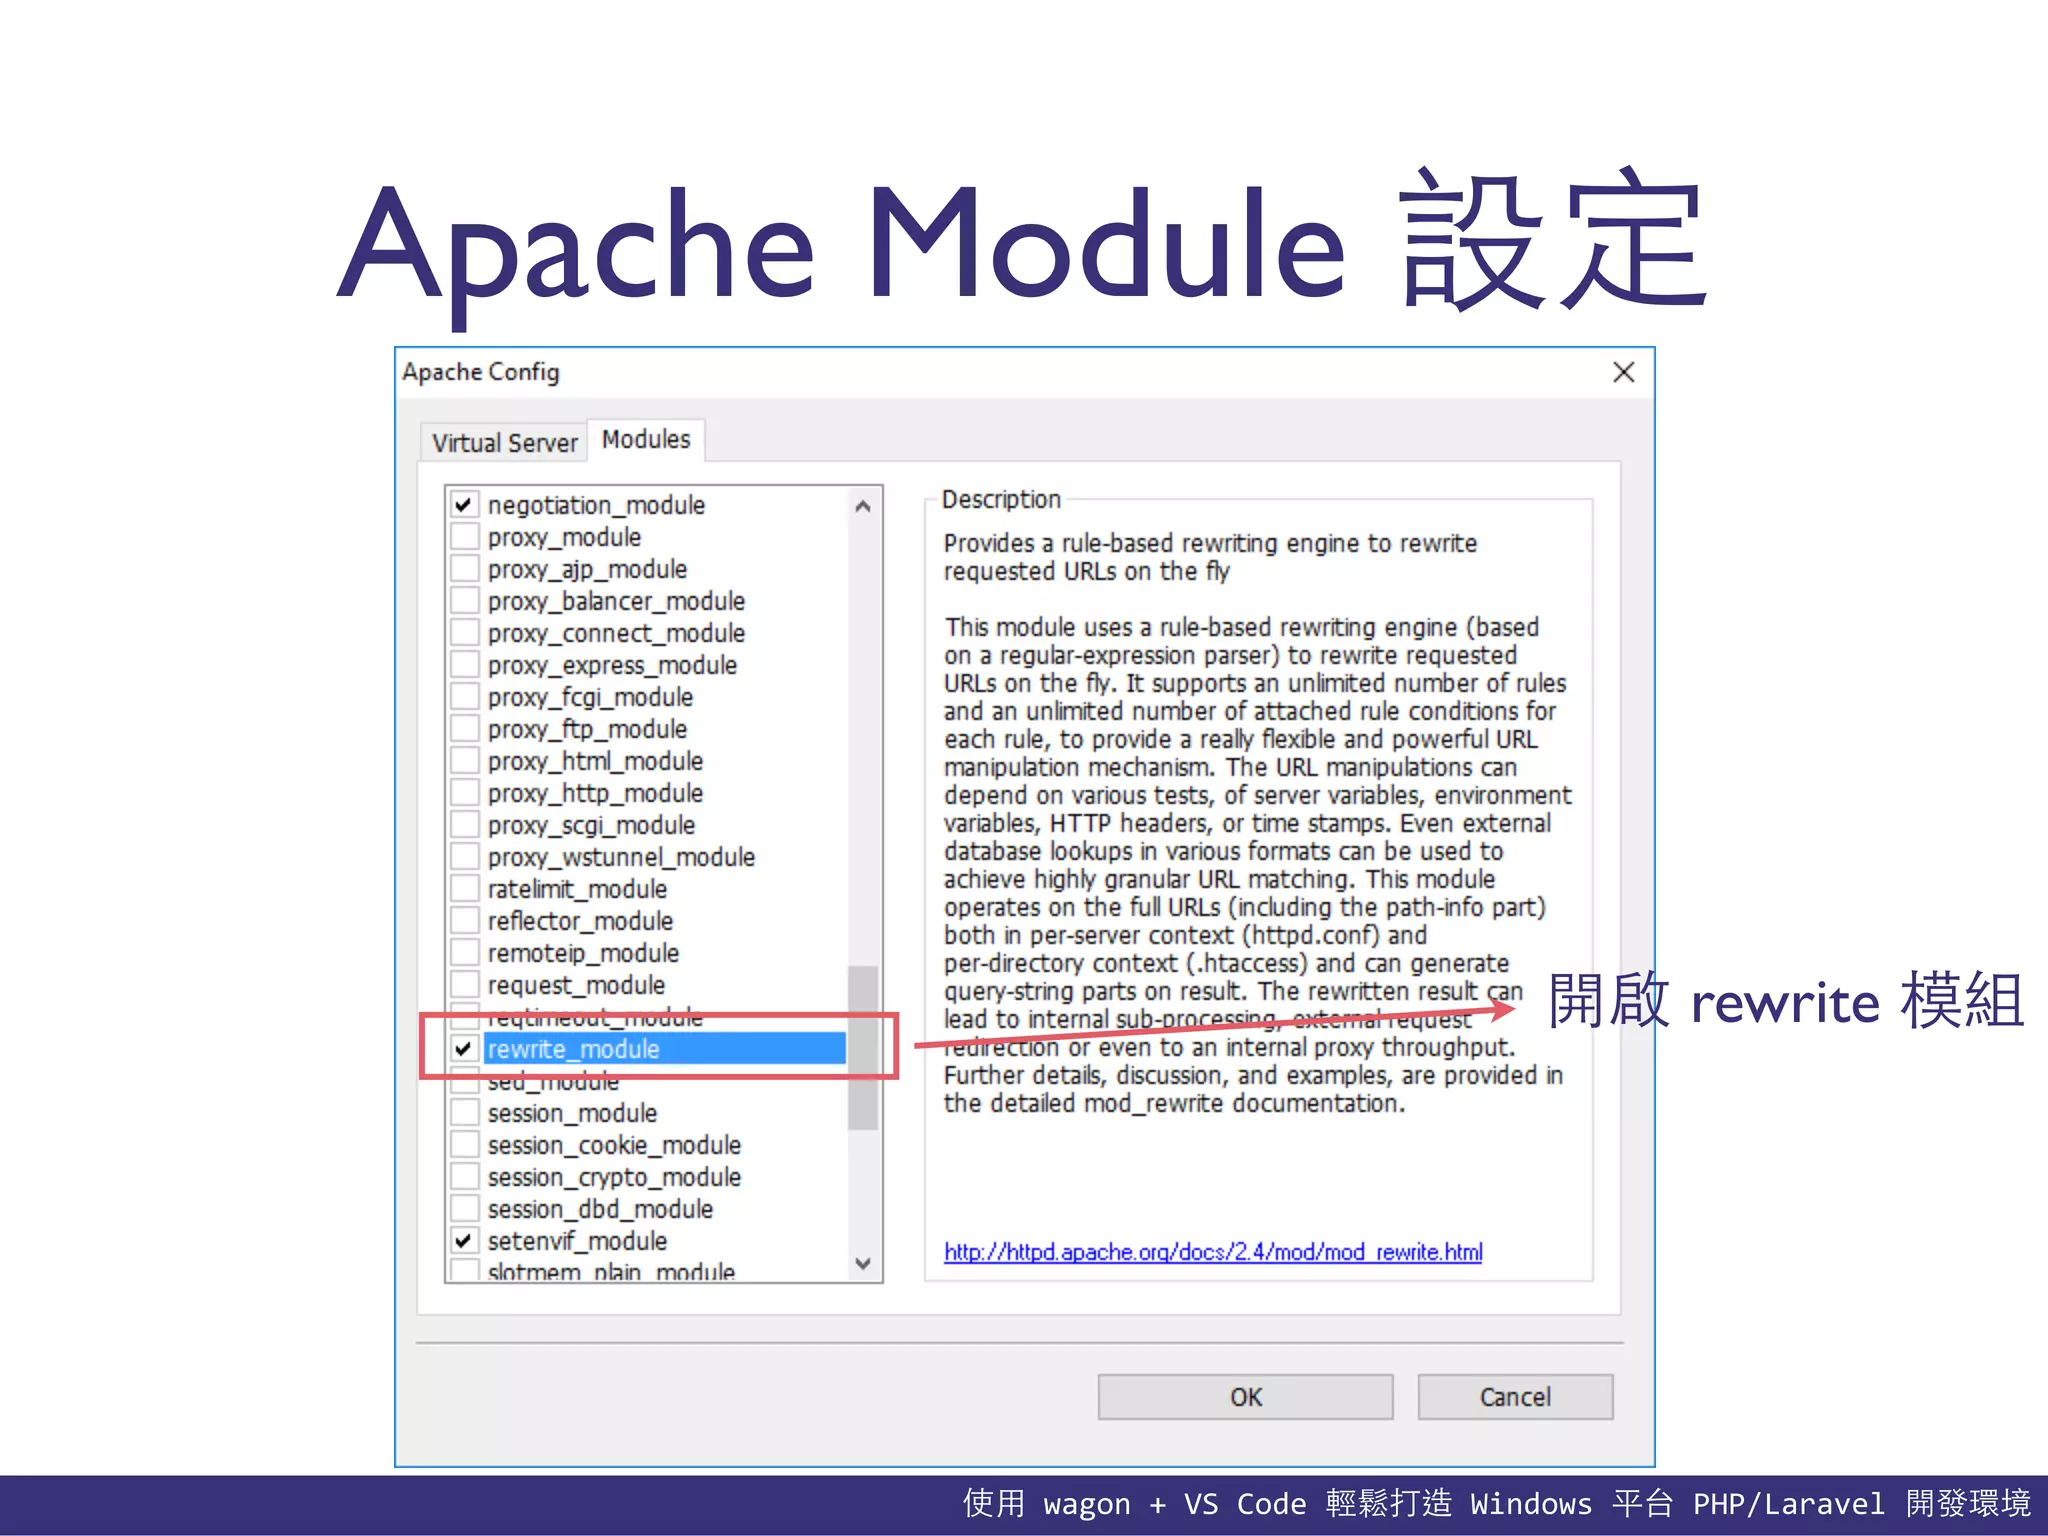Tick the proxy_html_module checkbox
2048x1536 pixels.
463,761
